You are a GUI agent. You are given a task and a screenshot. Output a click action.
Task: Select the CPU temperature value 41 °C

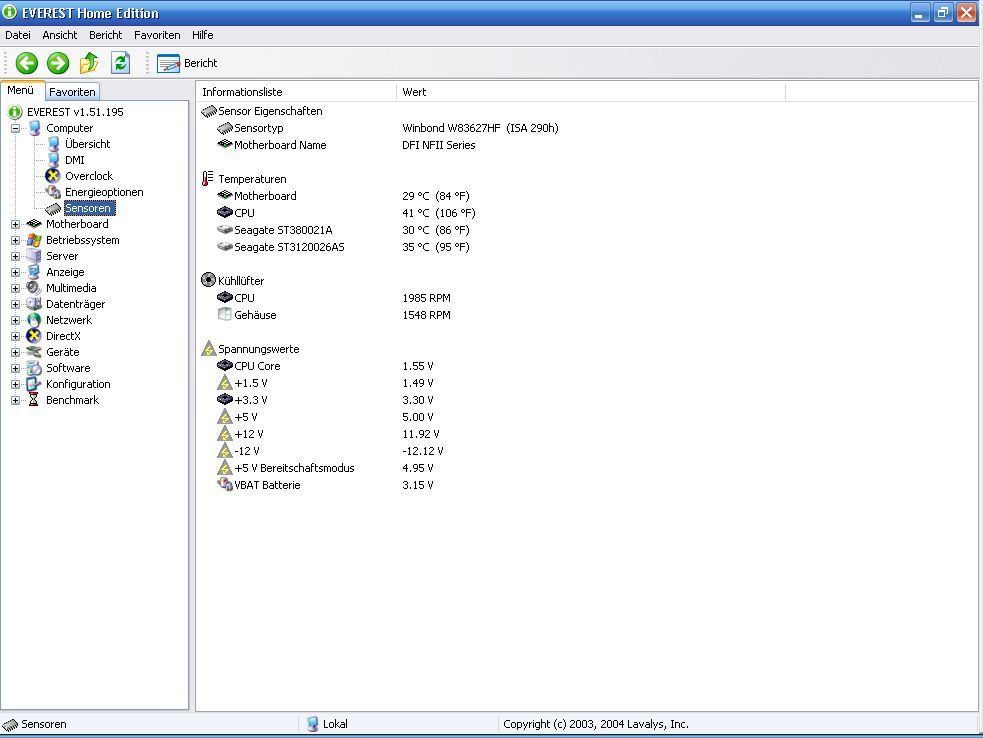[439, 213]
